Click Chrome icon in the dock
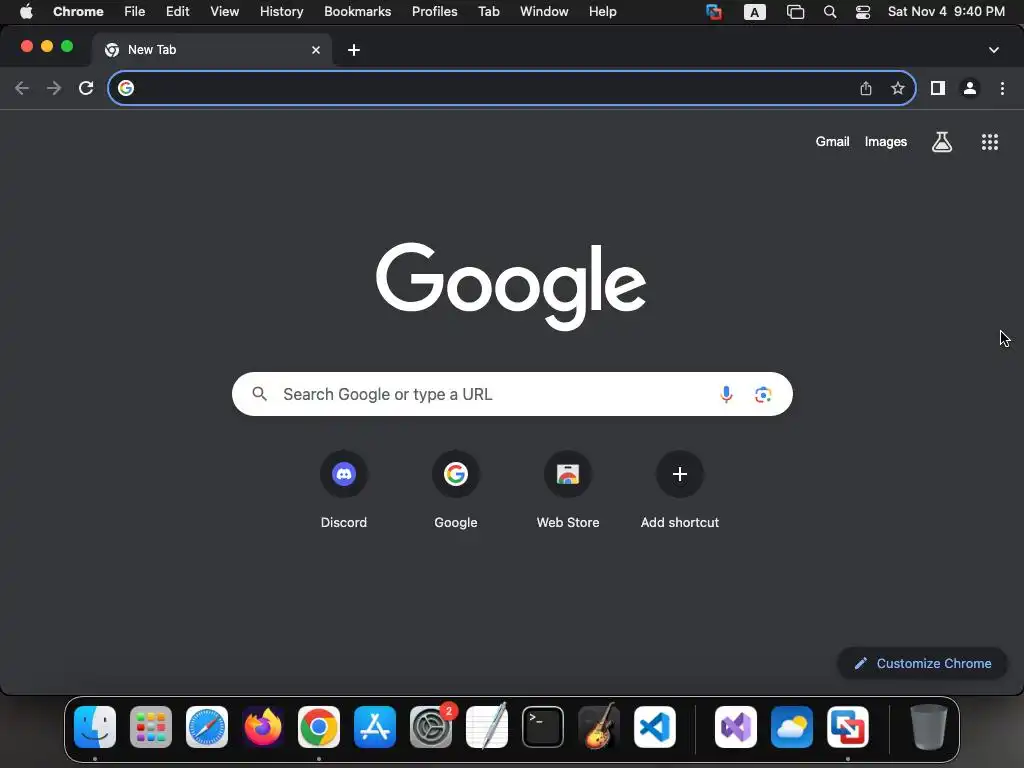 [x=319, y=727]
